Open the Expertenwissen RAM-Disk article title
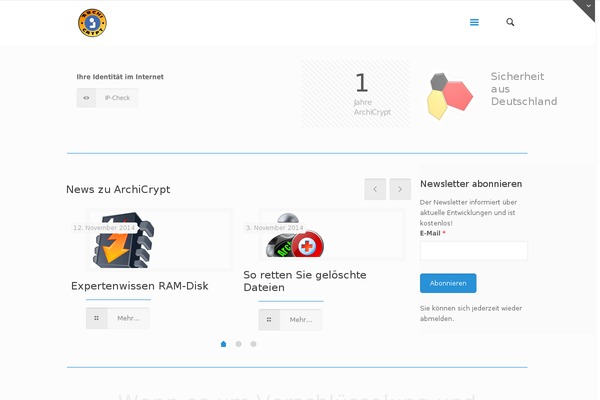The width and height of the screenshot is (600, 400). click(x=140, y=286)
